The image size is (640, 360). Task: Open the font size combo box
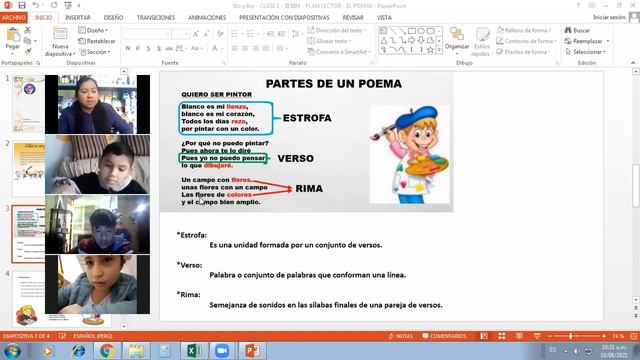click(181, 34)
